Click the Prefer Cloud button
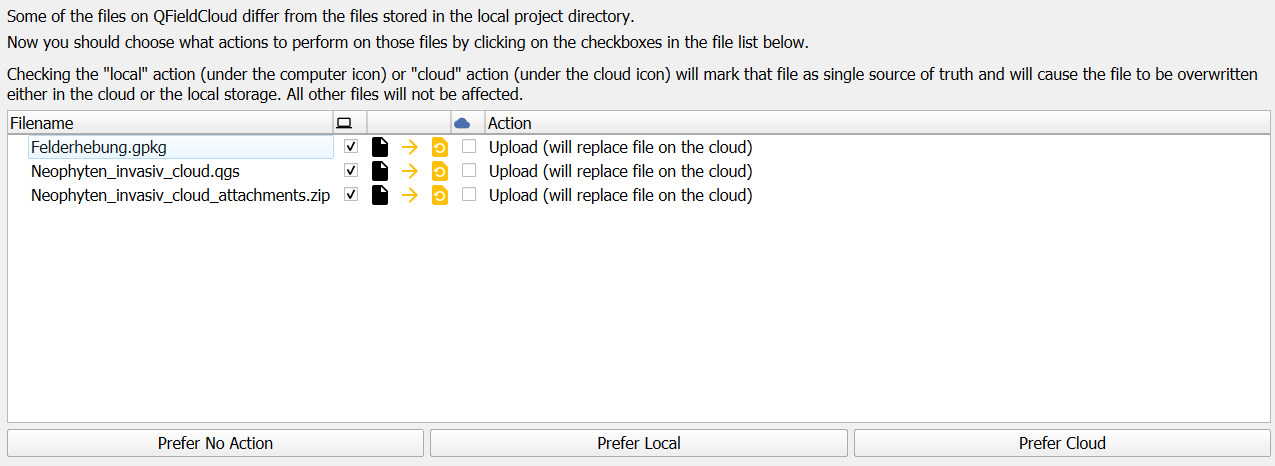Viewport: 1275px width, 466px height. point(1062,443)
